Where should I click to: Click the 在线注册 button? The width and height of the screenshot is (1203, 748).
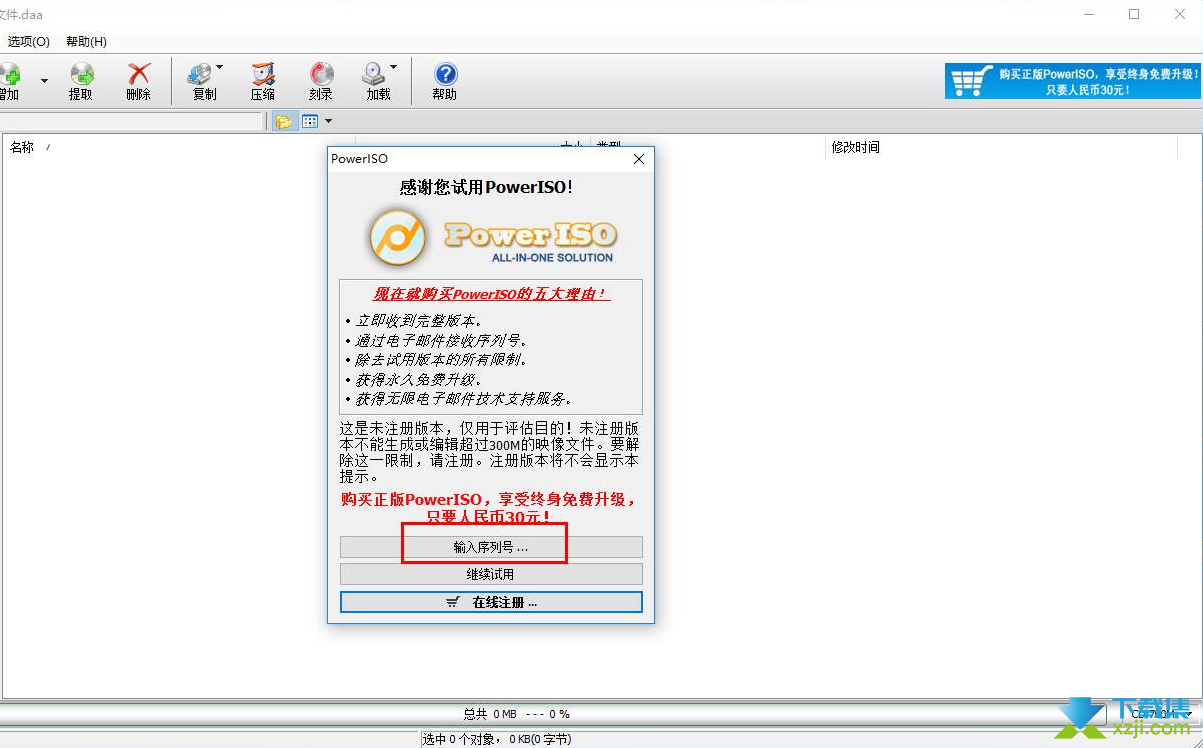491,602
